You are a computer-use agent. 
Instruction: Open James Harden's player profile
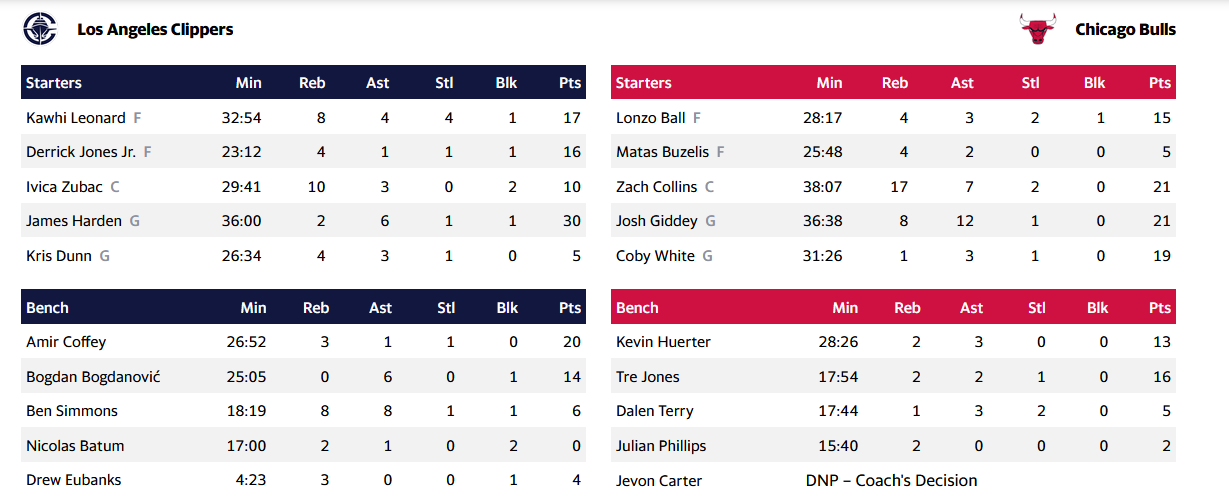(74, 221)
